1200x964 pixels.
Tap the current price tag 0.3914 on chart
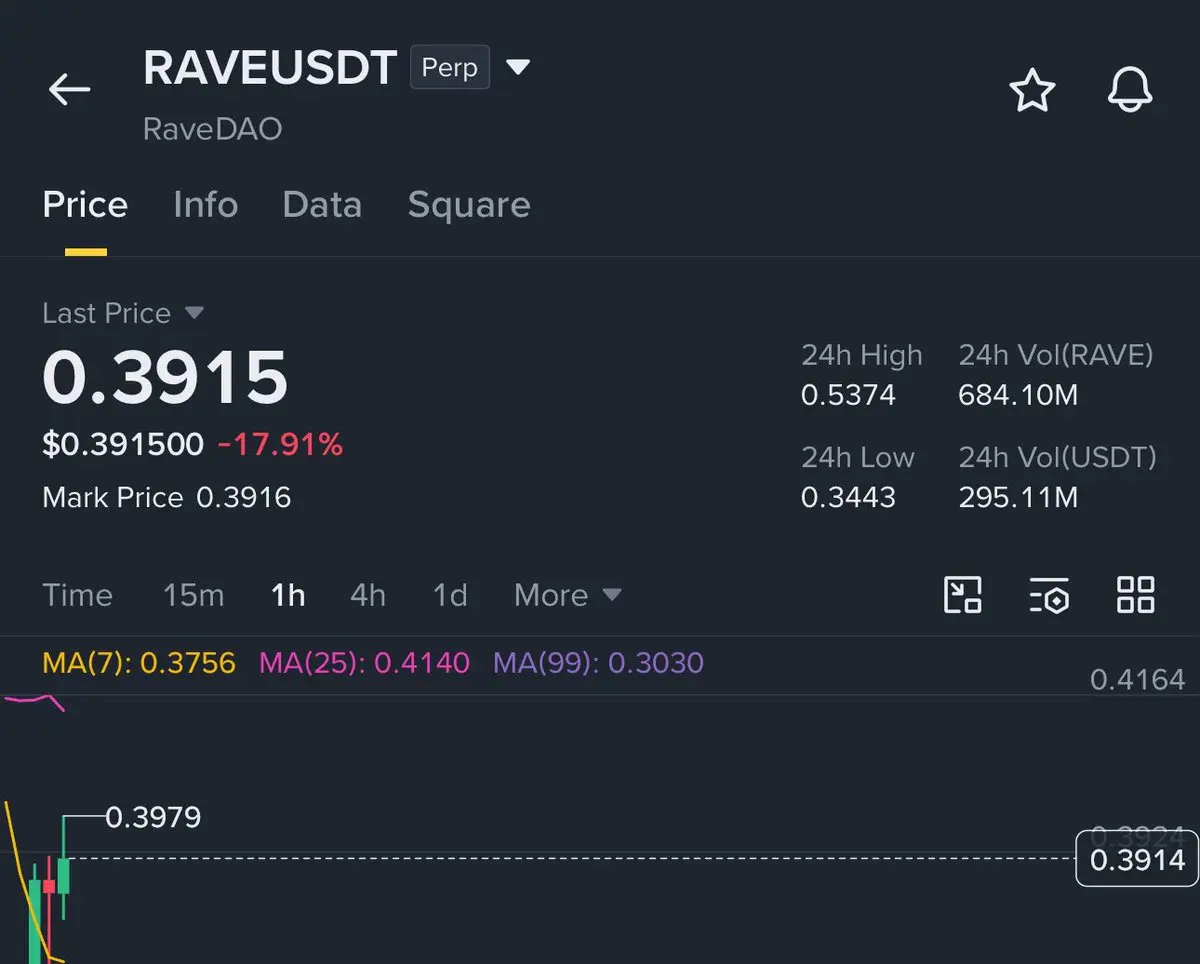pos(1137,859)
